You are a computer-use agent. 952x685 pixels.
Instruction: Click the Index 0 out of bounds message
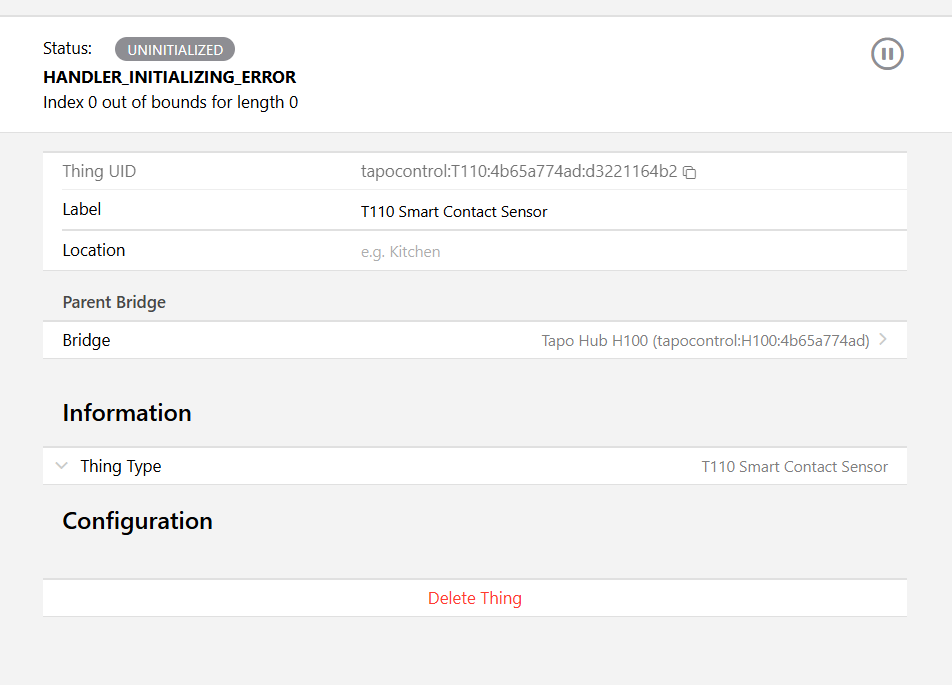coord(170,102)
